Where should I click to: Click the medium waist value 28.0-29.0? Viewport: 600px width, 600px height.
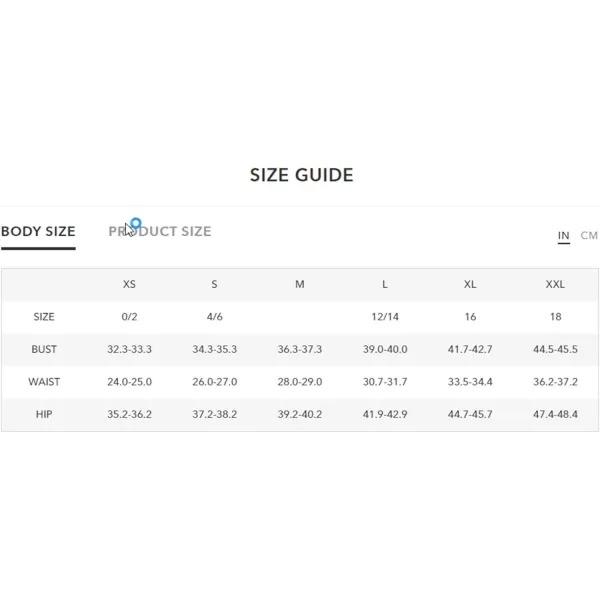point(300,382)
